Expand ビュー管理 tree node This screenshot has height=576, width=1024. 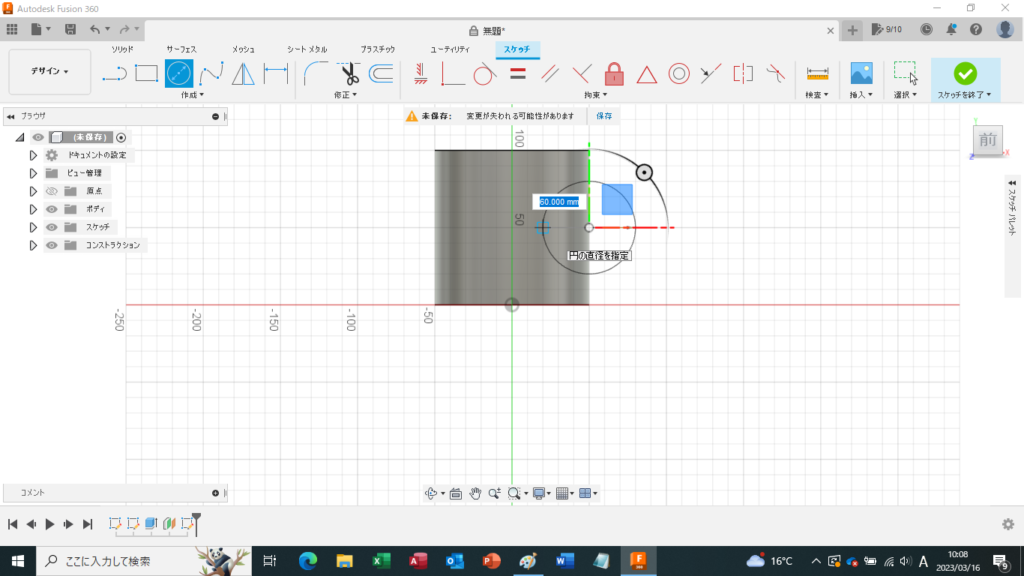[x=33, y=173]
